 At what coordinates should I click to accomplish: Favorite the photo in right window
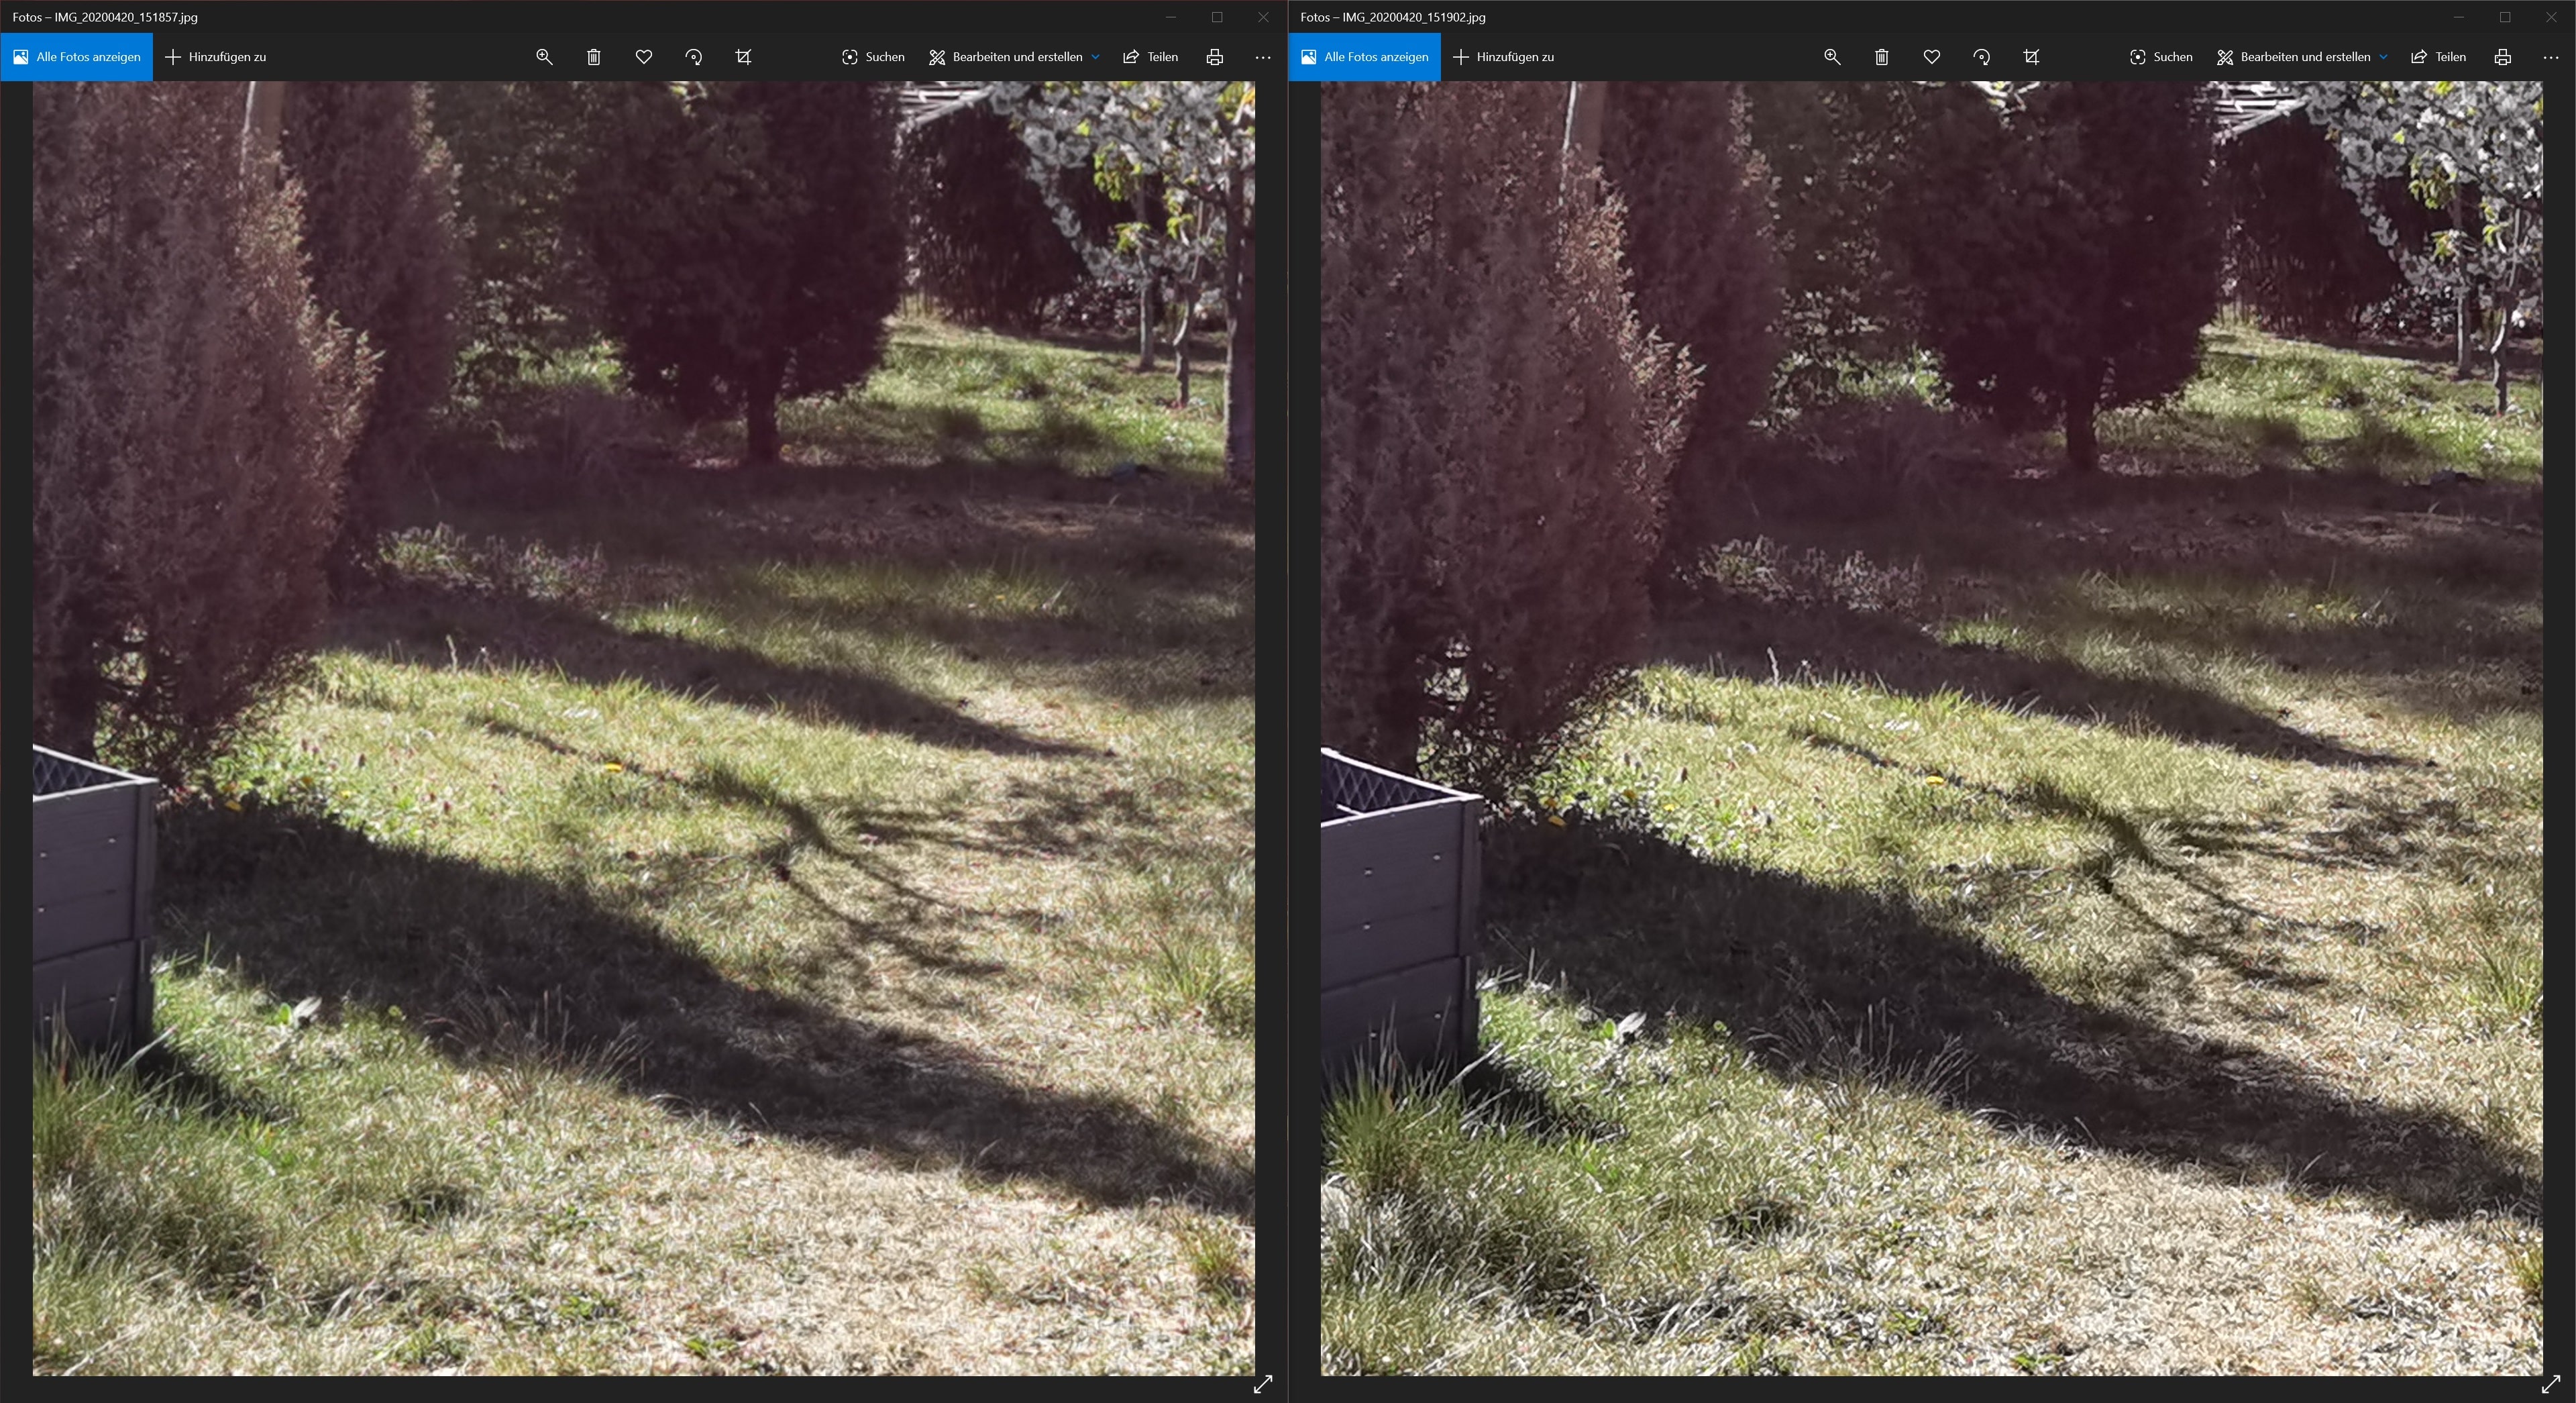click(x=1932, y=57)
